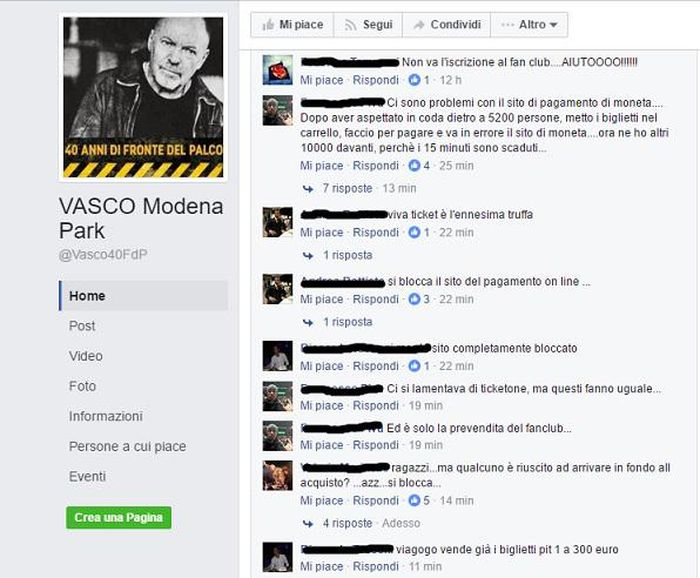Click the like icon showing 4 likes

[414, 166]
